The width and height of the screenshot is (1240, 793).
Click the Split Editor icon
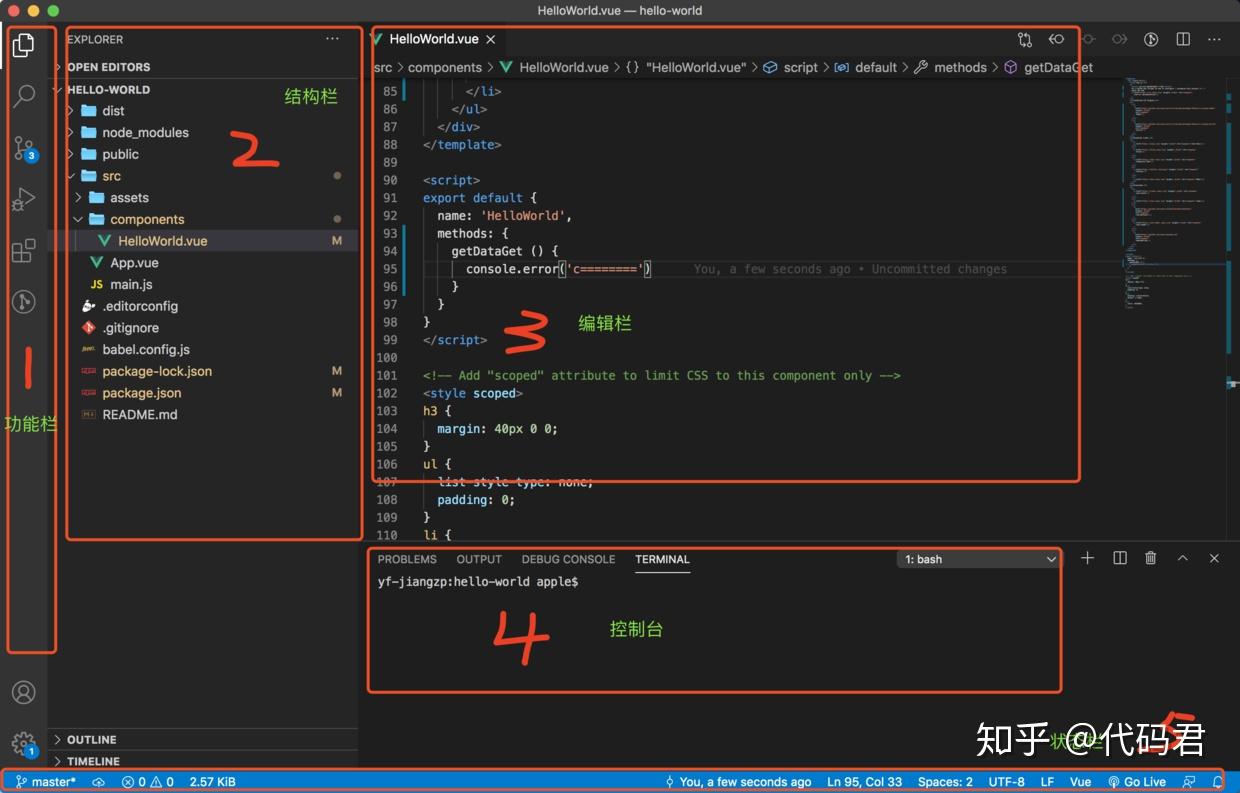[1183, 39]
